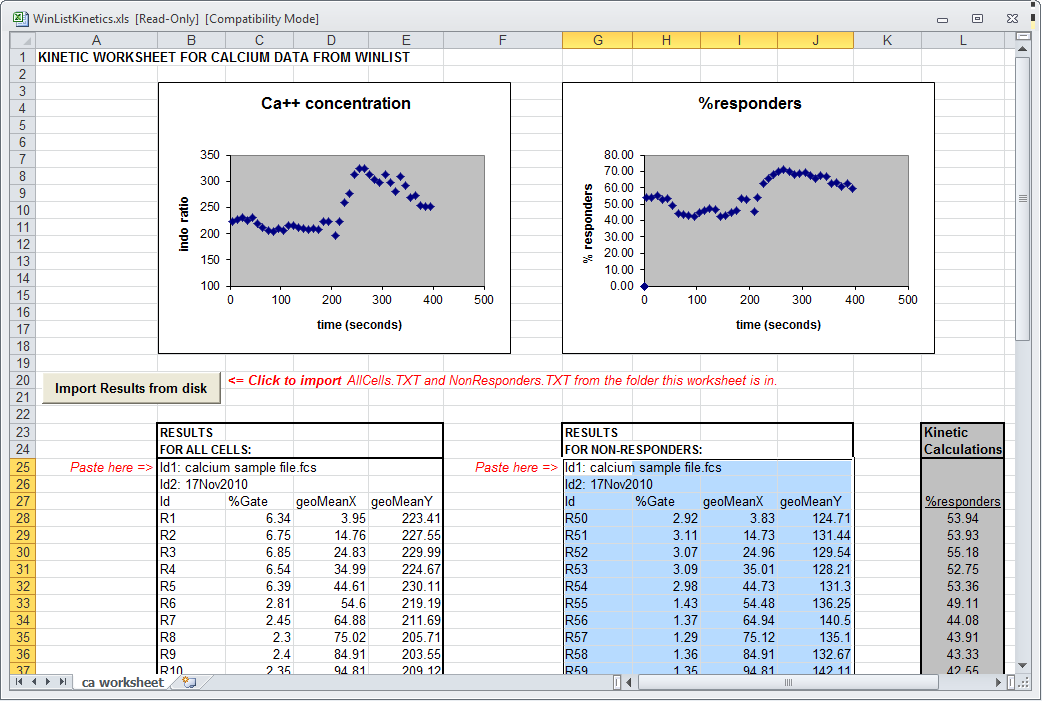Screen dimensions: 1042x701
Task: Restore down the workbook window
Action: 977,18
